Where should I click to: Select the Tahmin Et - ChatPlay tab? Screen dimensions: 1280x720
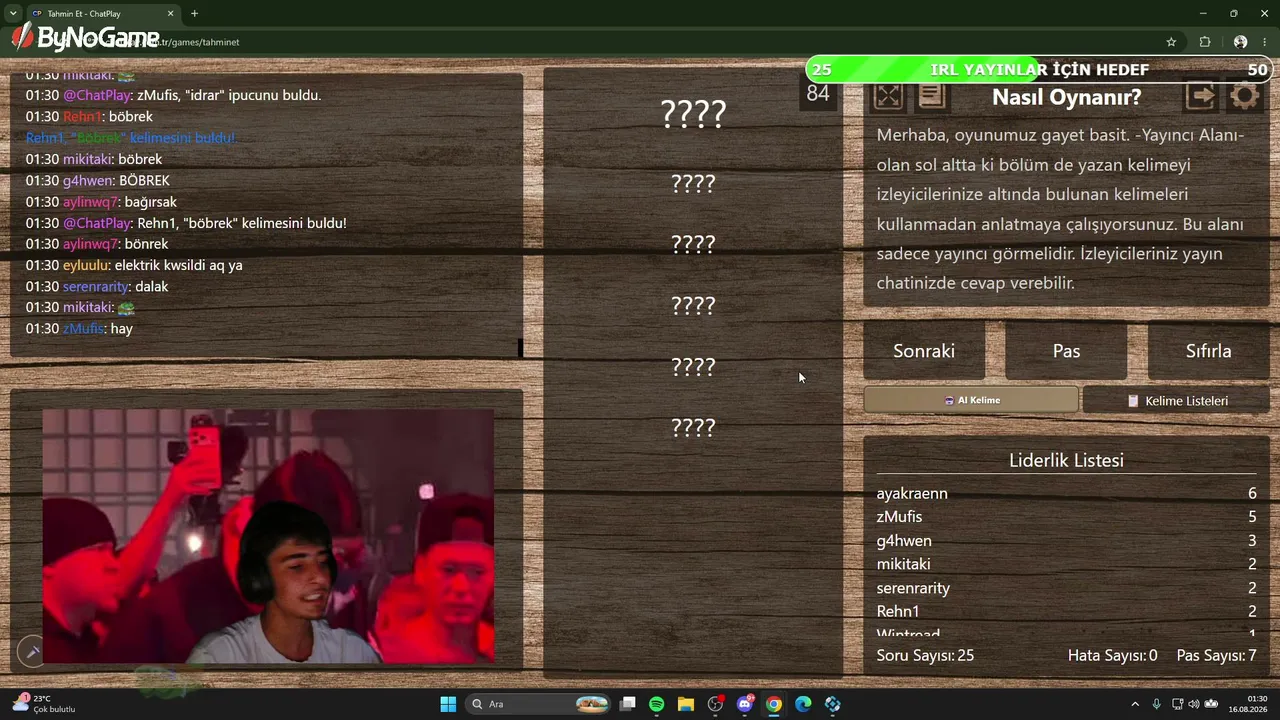point(103,13)
